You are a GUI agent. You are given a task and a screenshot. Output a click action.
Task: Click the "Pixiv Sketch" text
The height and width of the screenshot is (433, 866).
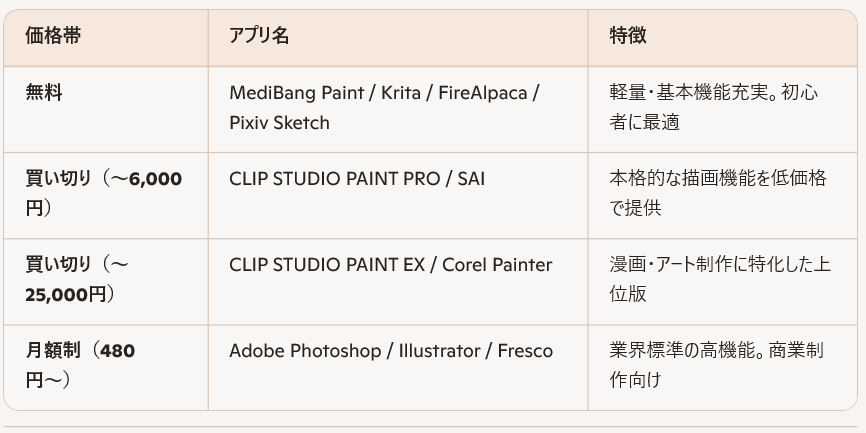(x=279, y=123)
